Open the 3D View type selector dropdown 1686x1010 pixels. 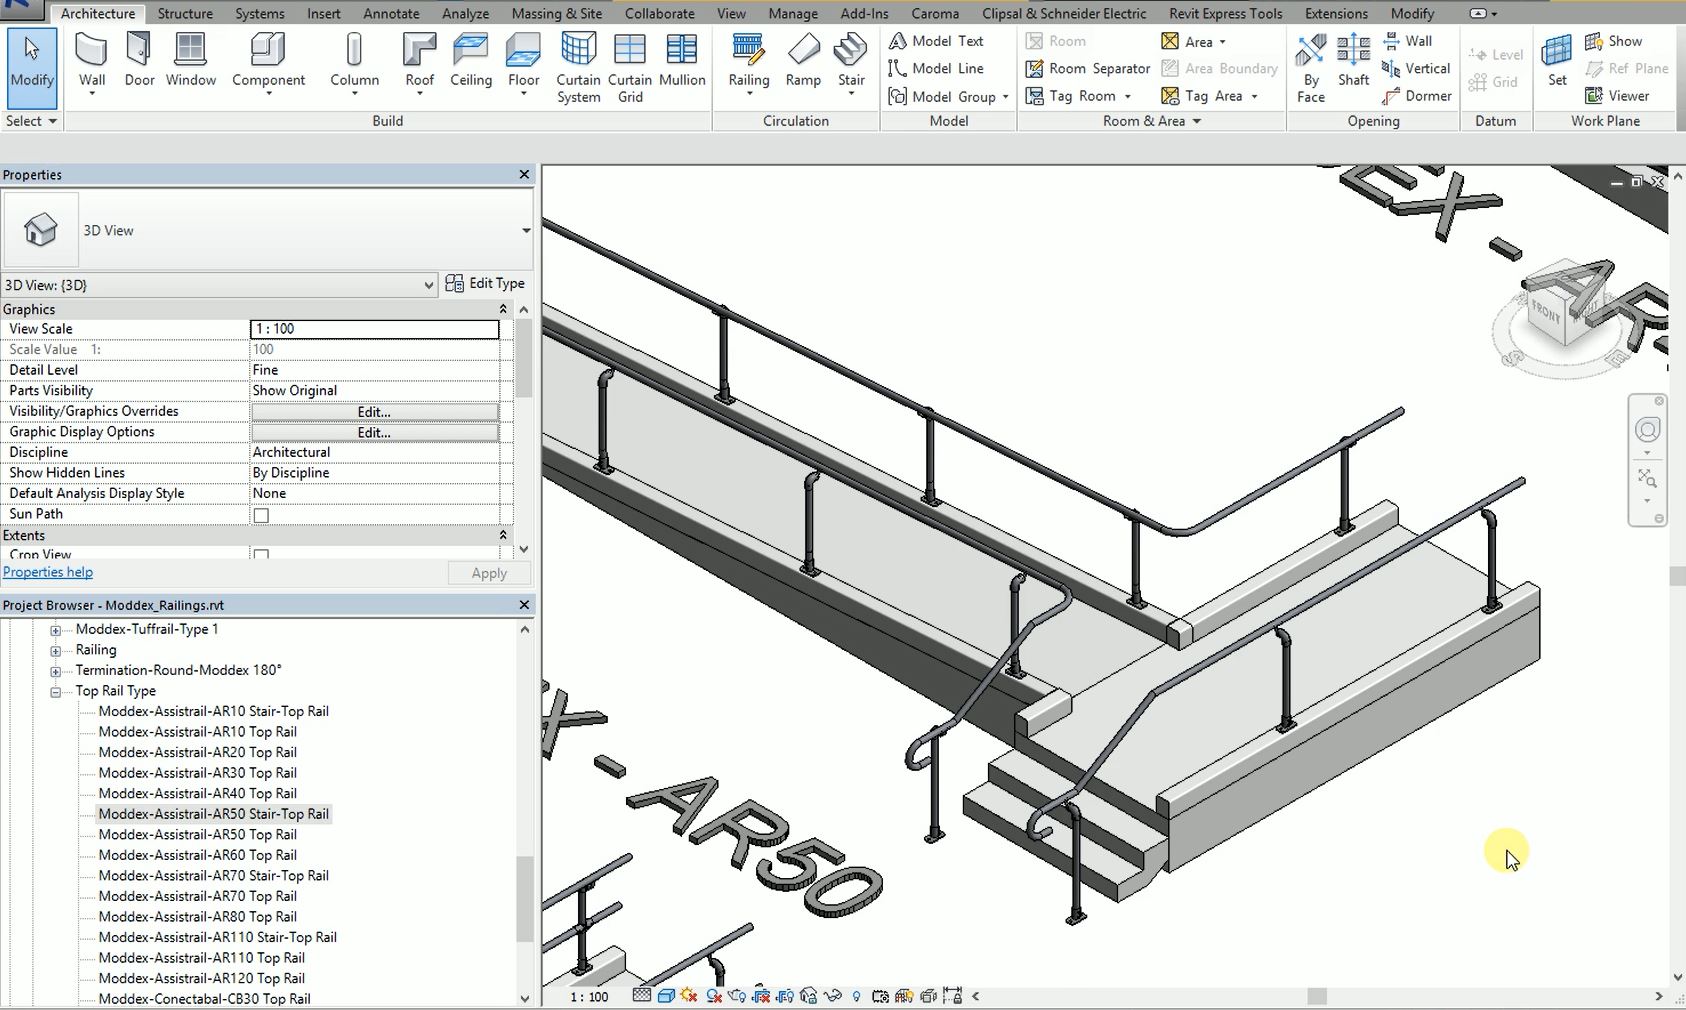526,231
